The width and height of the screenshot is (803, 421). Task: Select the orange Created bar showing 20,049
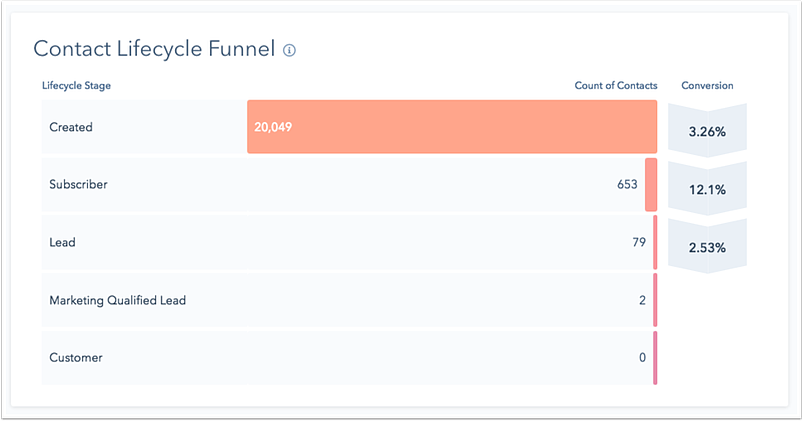tap(452, 127)
